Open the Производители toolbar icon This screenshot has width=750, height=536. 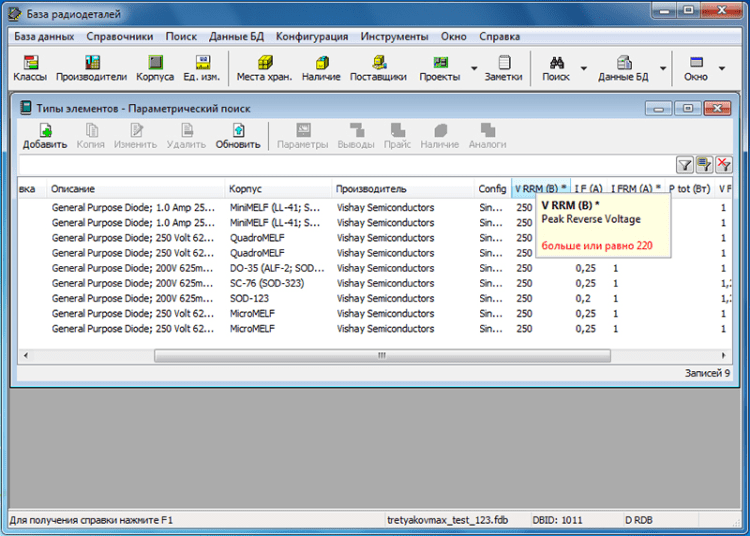(x=91, y=68)
